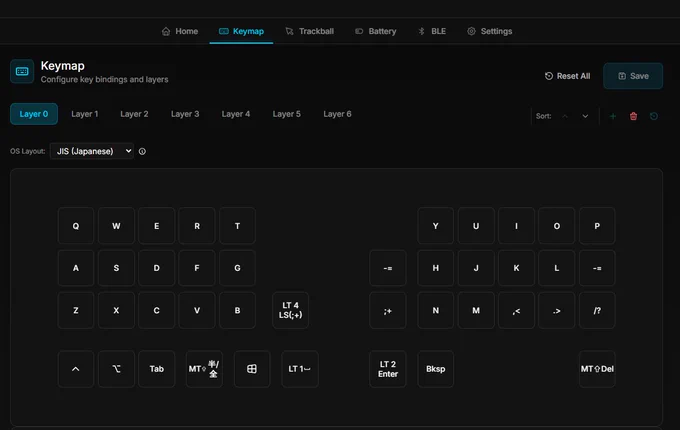
Task: Select the /? key
Action: coord(597,310)
